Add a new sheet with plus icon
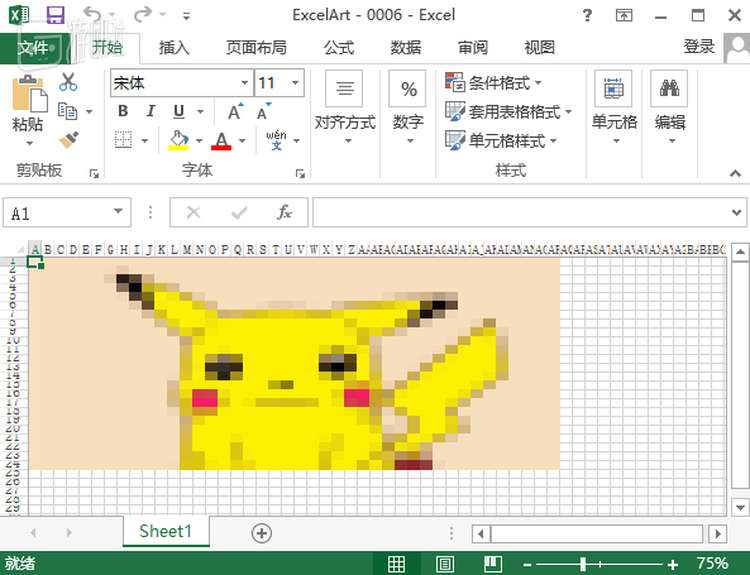This screenshot has width=750, height=575. (x=262, y=533)
